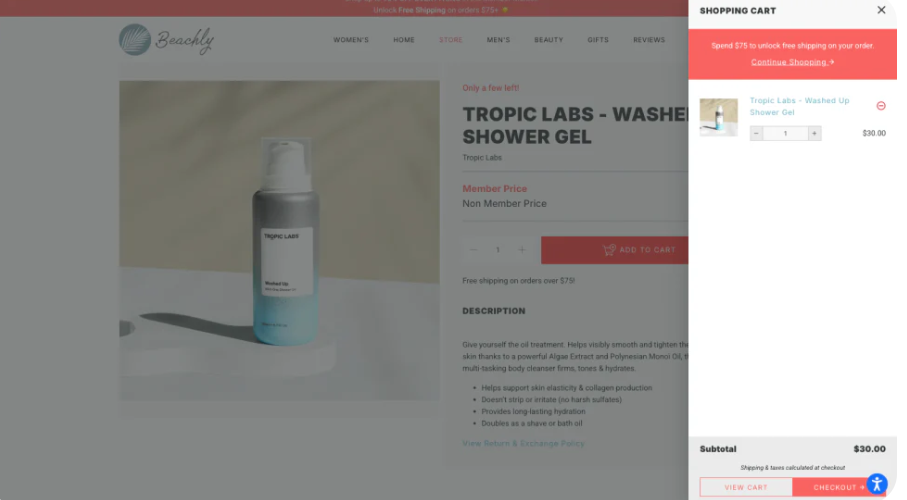Remove Tropic Labs shower gel from cart
Screen dimensions: 907x500
881,106
